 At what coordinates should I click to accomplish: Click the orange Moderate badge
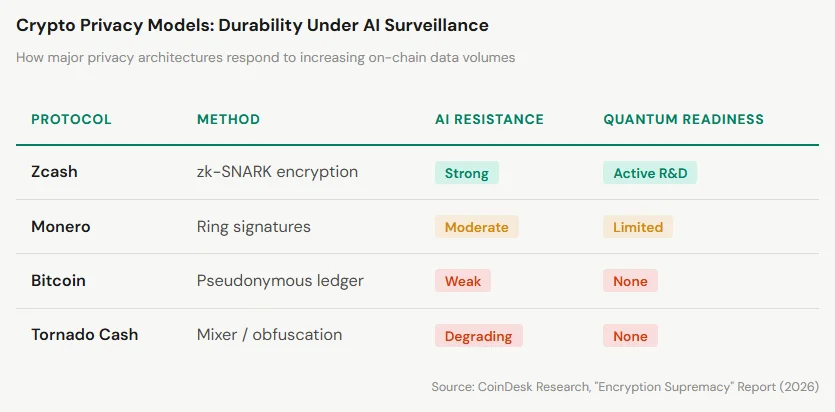coord(476,227)
